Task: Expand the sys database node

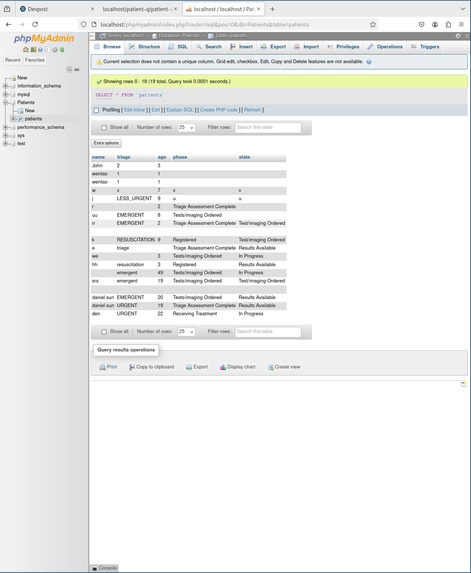Action: coord(5,135)
